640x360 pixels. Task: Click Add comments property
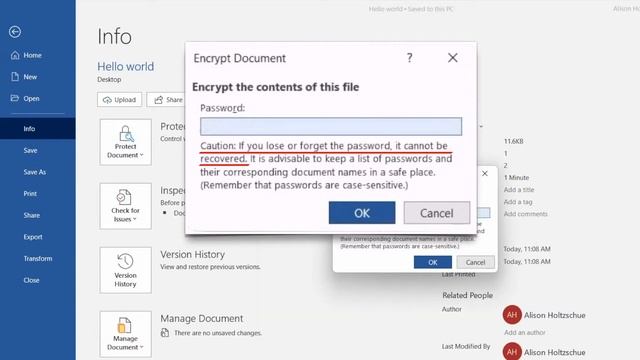(526, 214)
